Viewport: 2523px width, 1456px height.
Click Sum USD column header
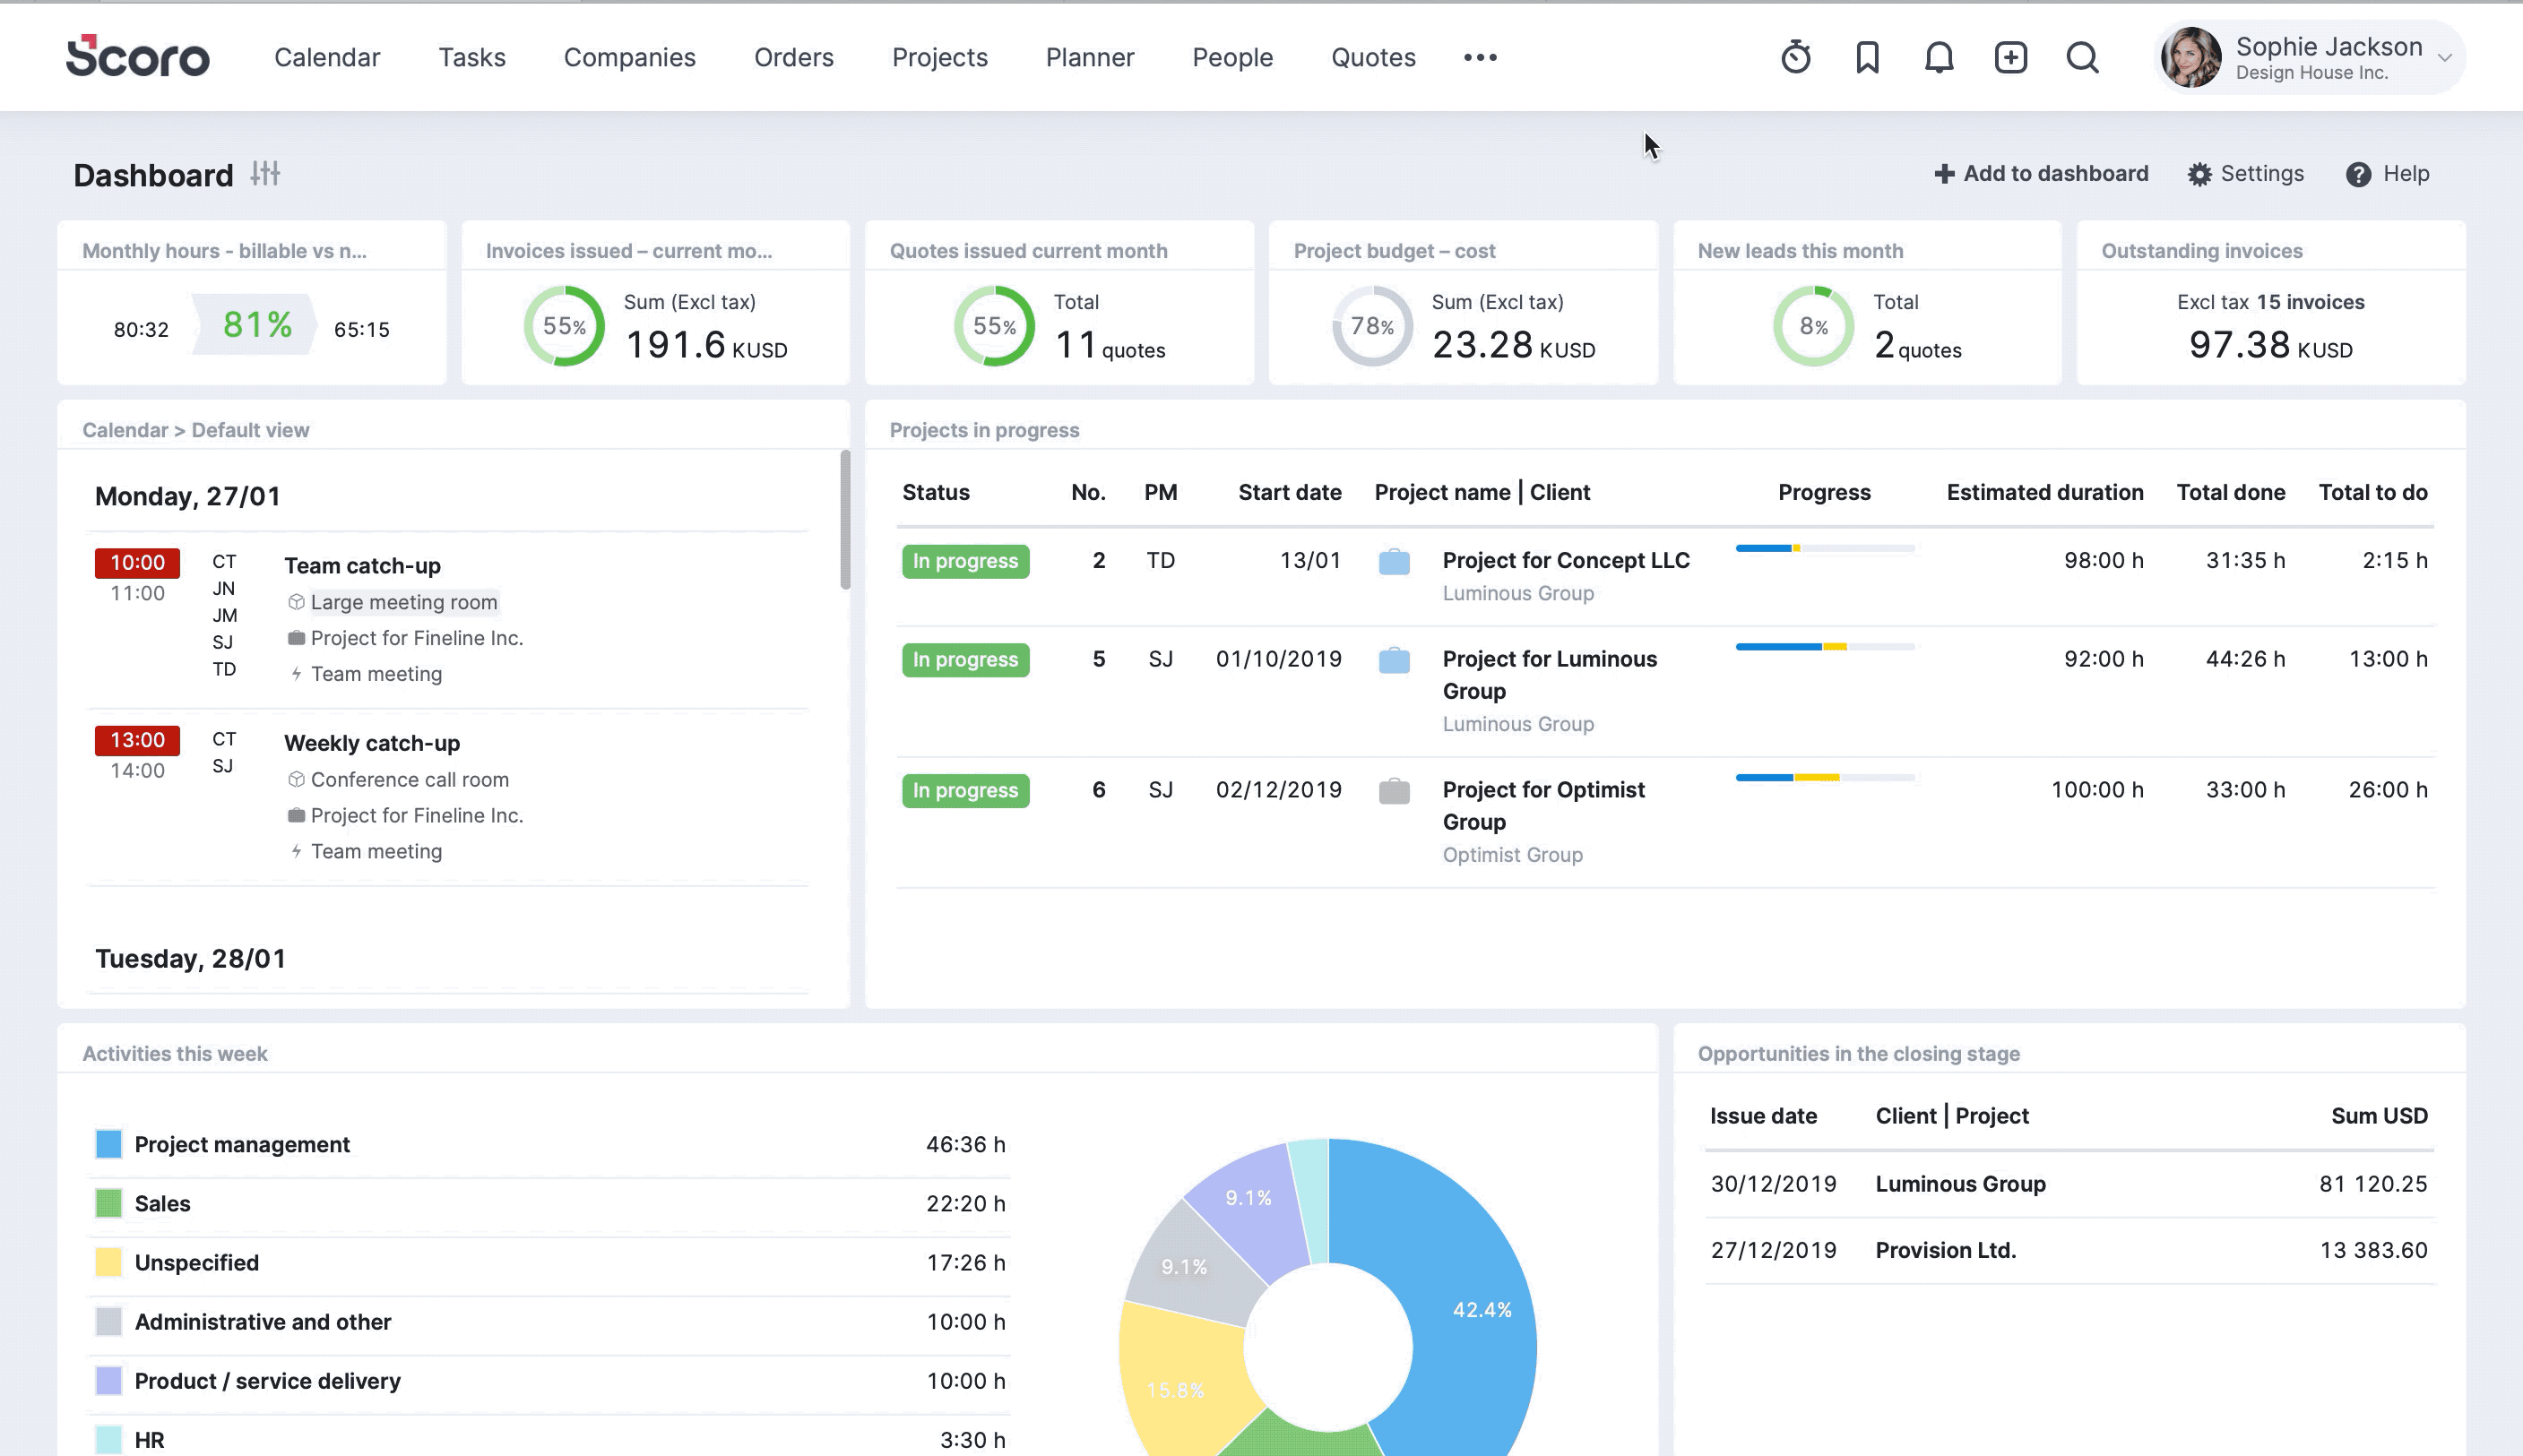2379,1116
